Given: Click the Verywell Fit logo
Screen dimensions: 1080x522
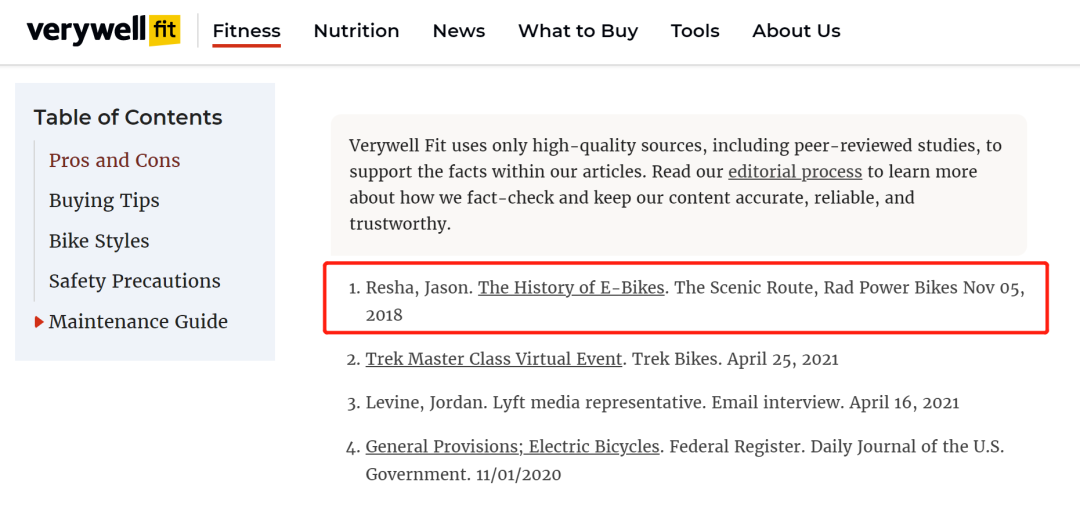Looking at the screenshot, I should click(x=103, y=31).
